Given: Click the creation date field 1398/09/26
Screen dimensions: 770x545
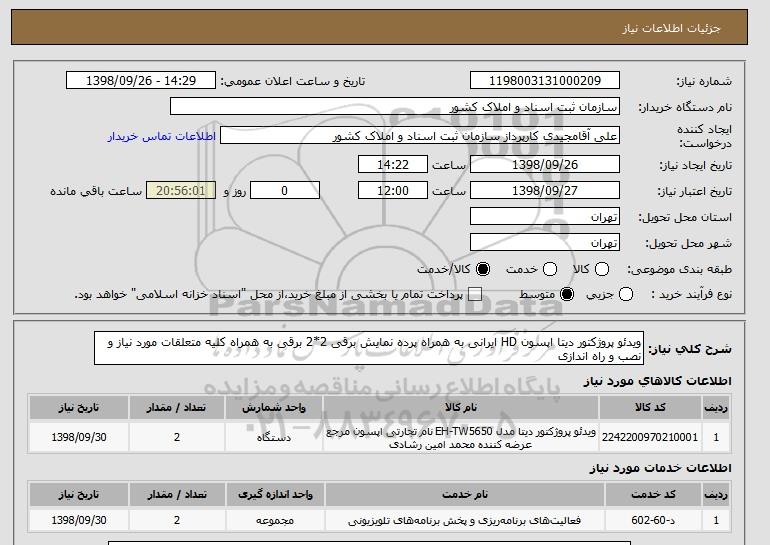Looking at the screenshot, I should coord(545,164).
